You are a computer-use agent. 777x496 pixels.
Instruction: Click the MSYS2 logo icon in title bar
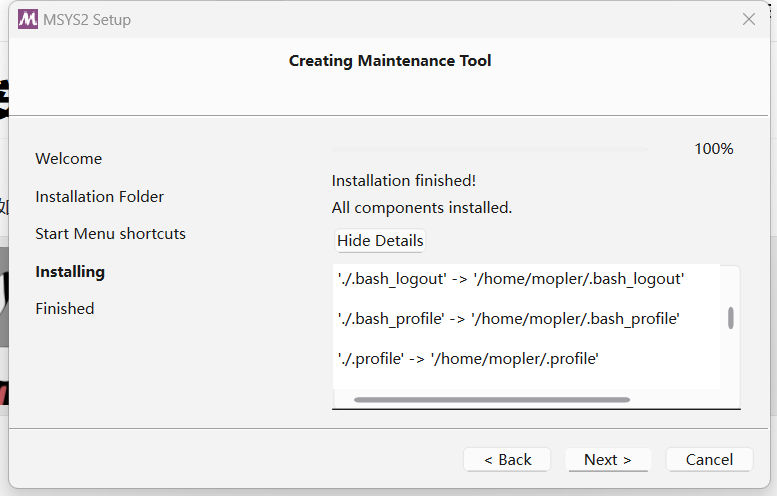(28, 19)
